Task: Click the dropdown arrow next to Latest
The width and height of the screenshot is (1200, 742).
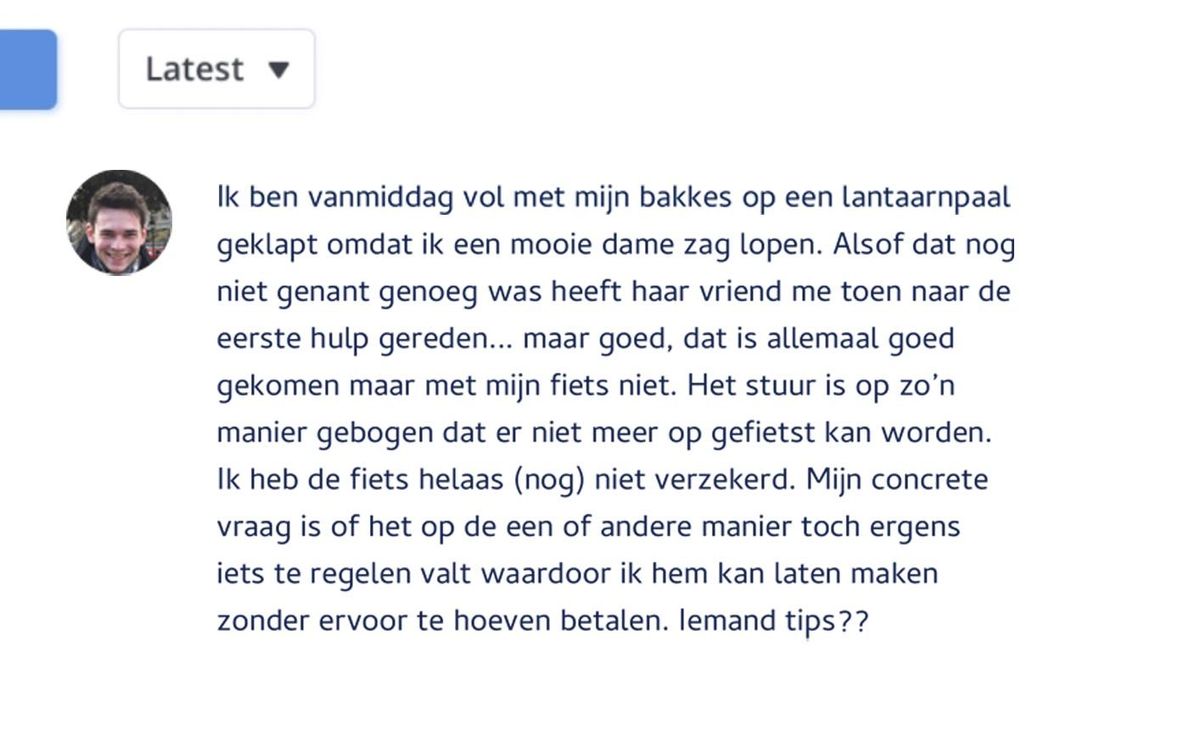Action: [279, 70]
